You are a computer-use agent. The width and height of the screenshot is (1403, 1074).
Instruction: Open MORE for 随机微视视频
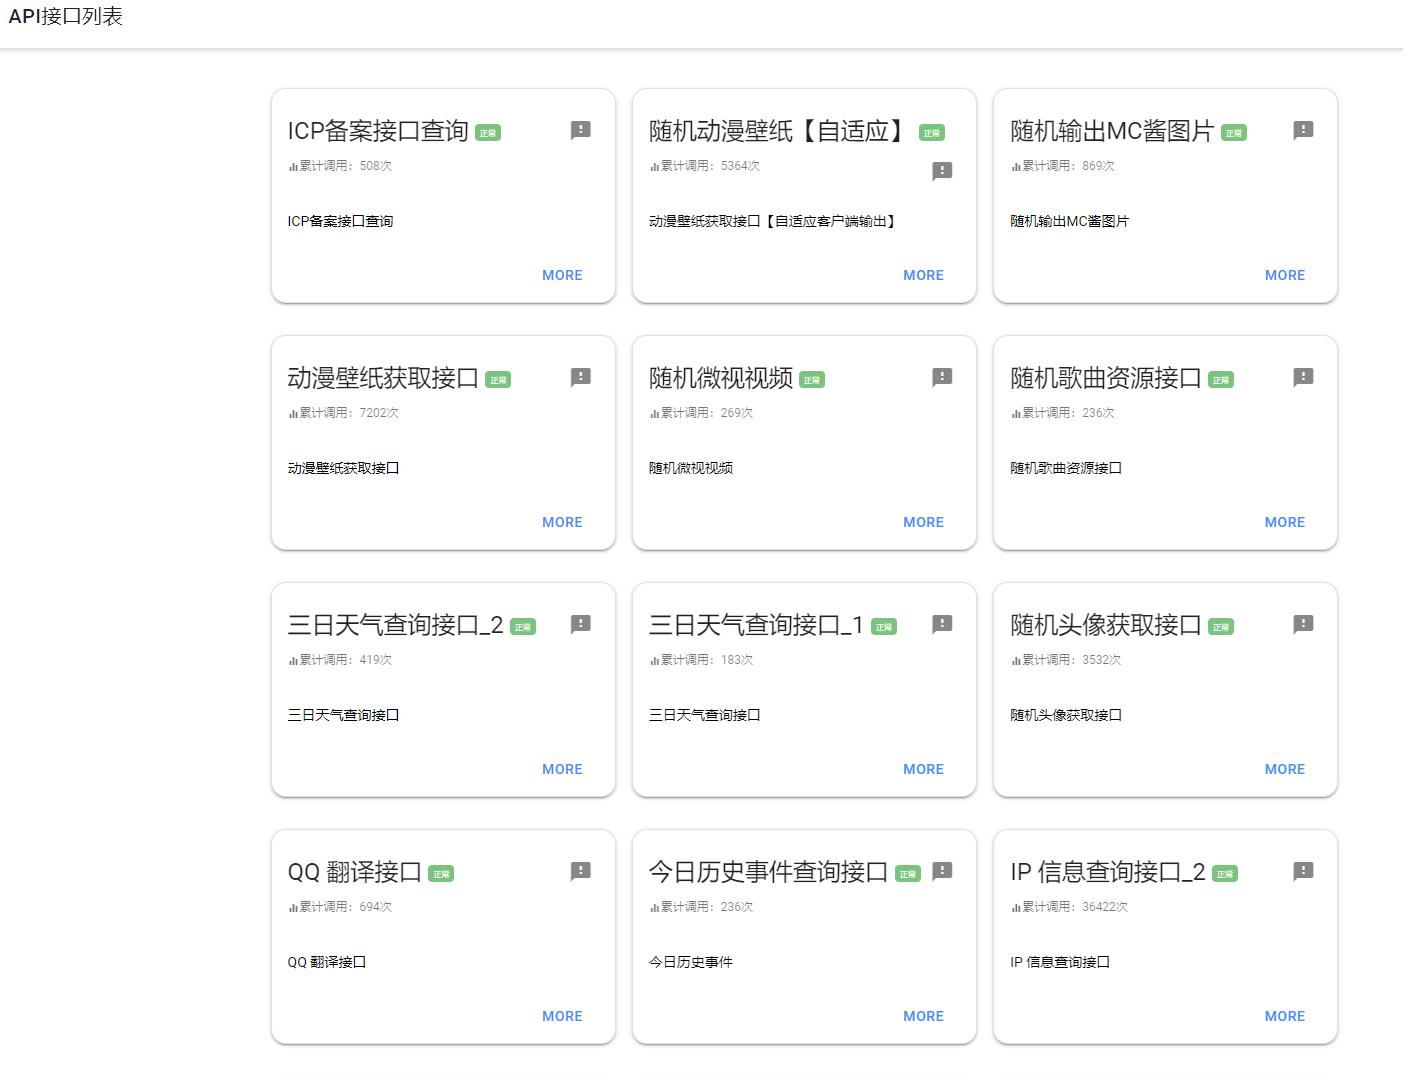(x=923, y=522)
